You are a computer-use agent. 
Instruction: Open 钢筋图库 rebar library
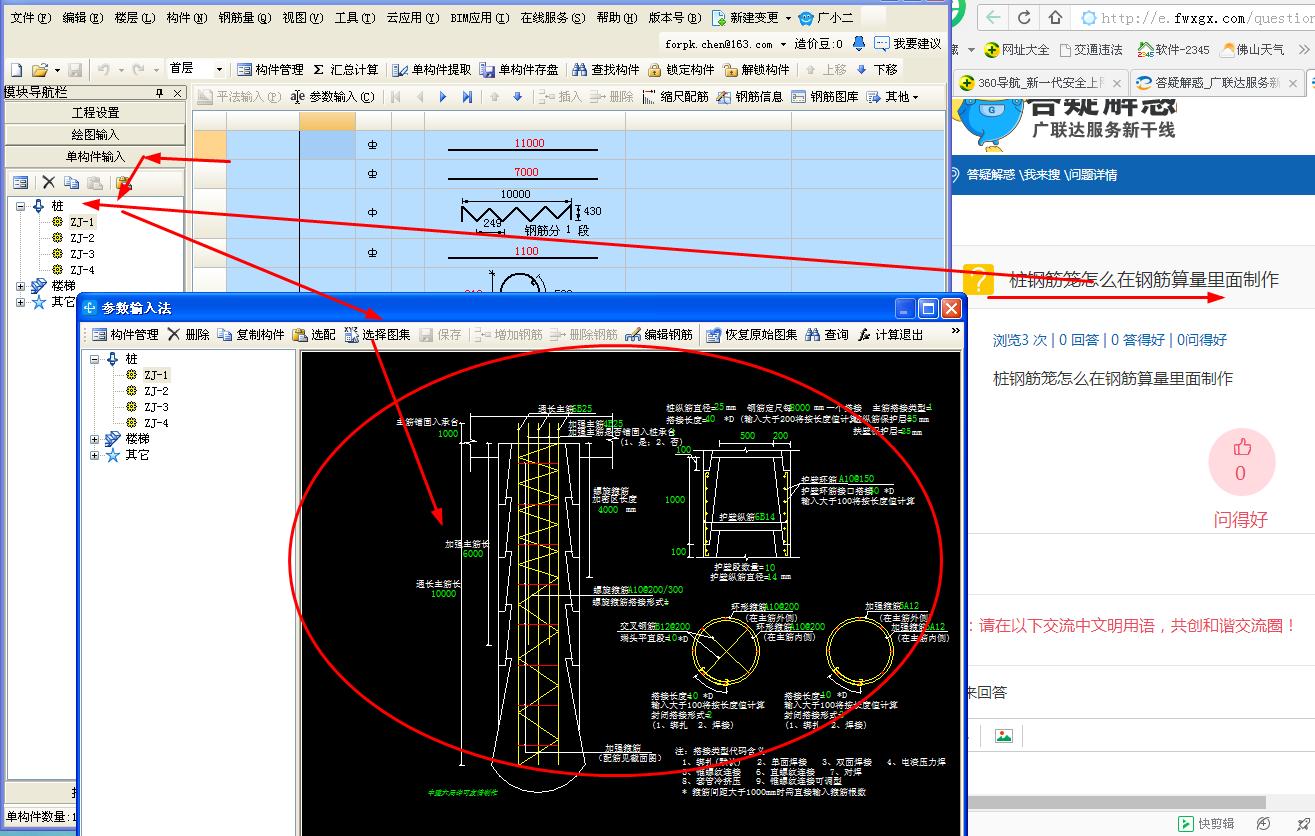(825, 97)
